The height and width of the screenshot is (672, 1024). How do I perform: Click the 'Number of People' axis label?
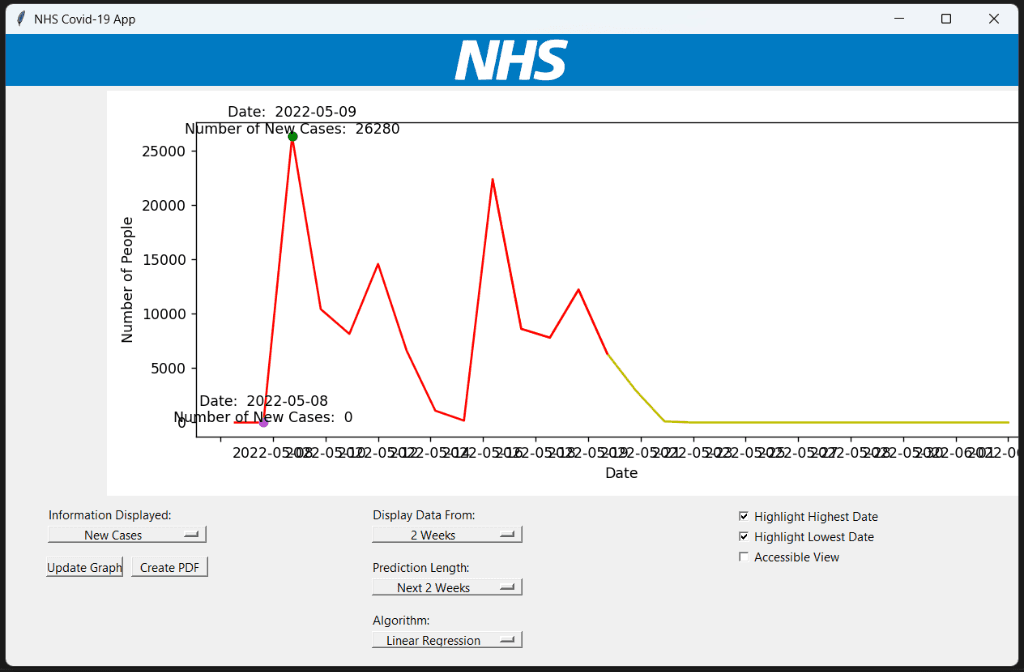[127, 280]
